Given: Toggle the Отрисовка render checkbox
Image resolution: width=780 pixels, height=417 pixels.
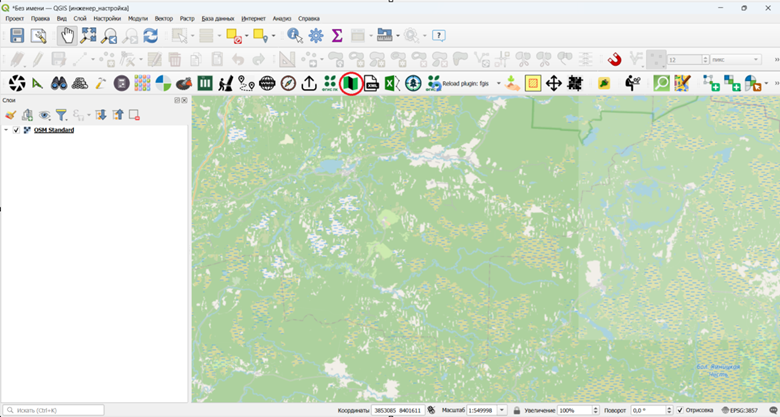Looking at the screenshot, I should [681, 411].
